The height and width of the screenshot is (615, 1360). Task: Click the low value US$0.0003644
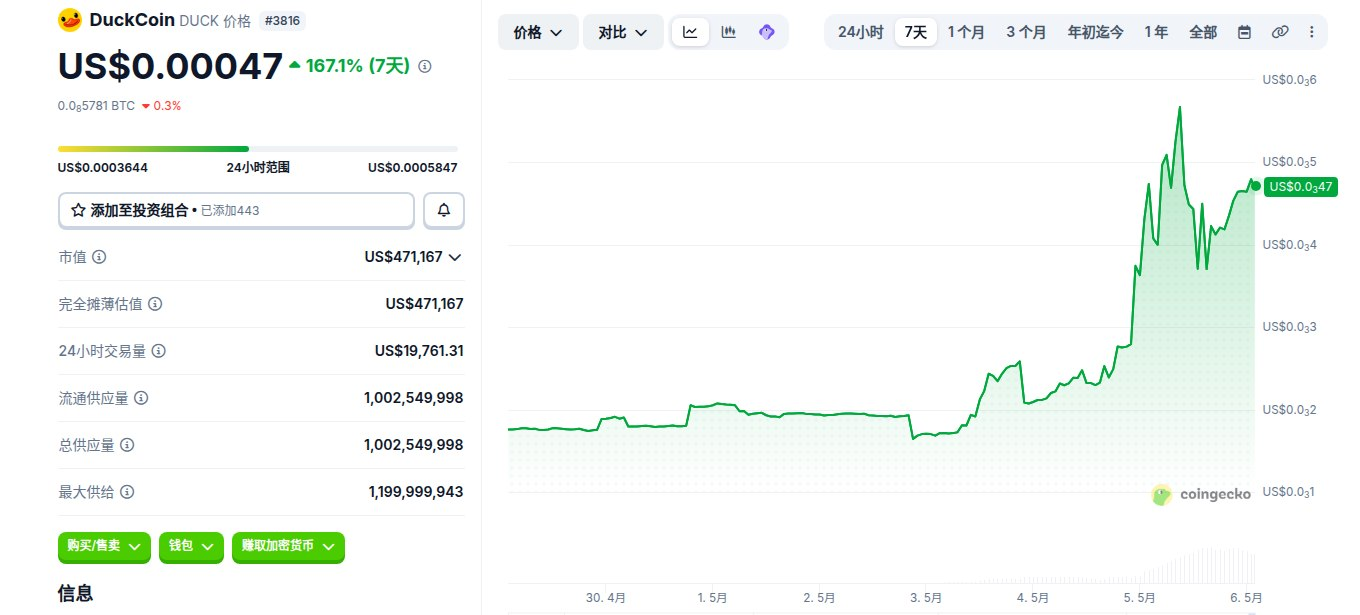coord(103,168)
